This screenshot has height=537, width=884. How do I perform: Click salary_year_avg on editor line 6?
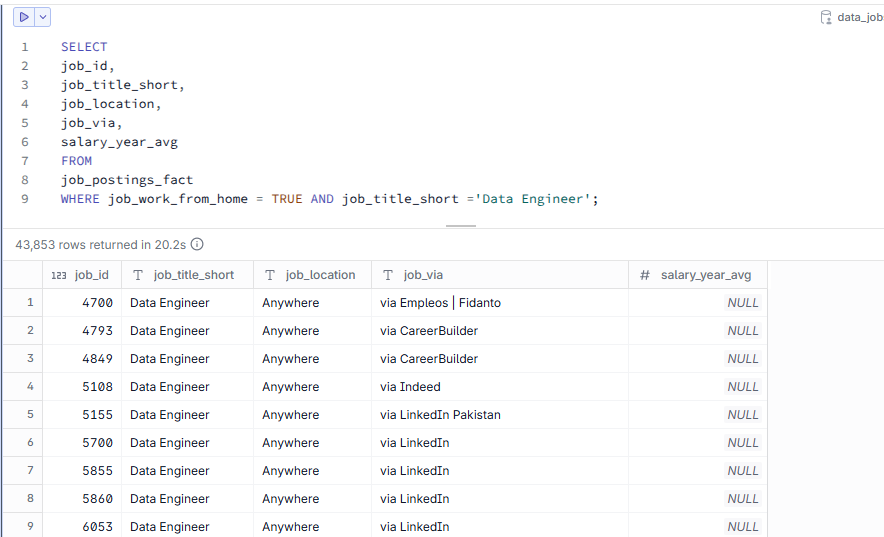point(120,142)
